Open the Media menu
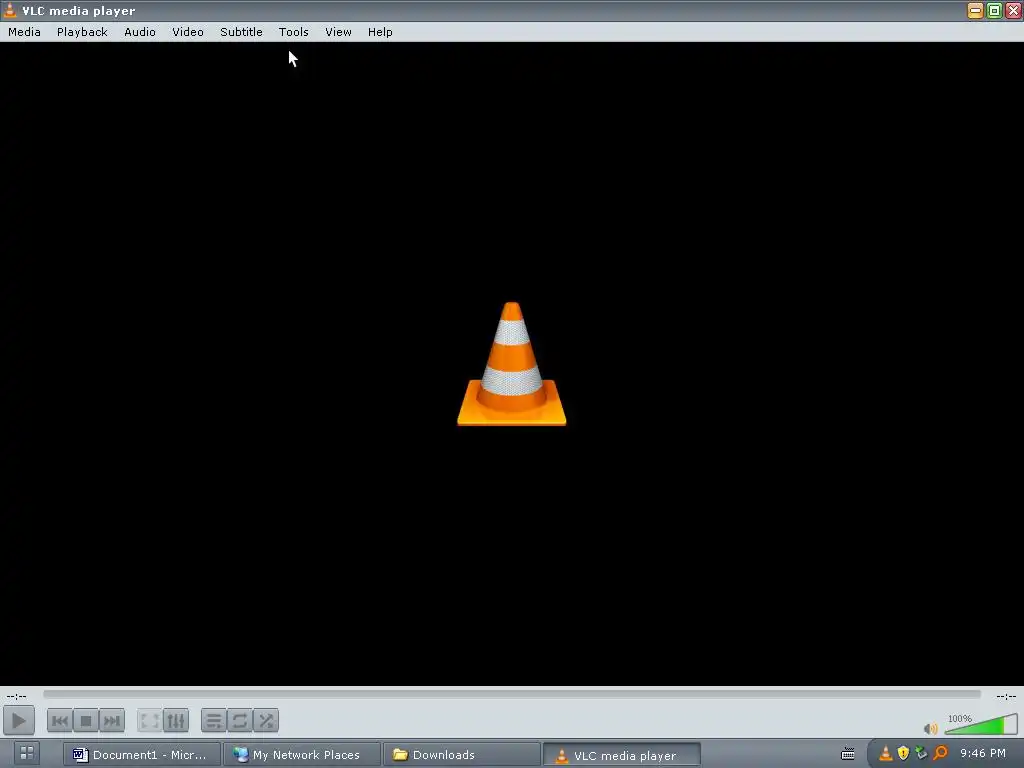Image resolution: width=1024 pixels, height=768 pixels. click(x=24, y=32)
